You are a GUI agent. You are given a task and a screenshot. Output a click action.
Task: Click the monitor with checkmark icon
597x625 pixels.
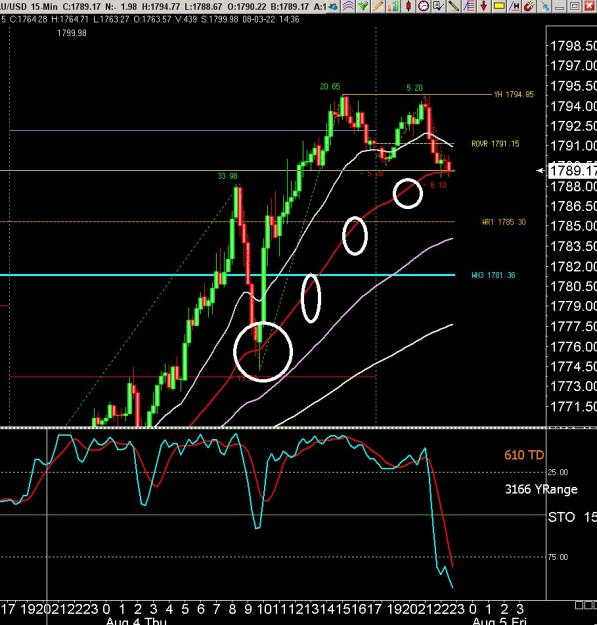tap(438, 6)
